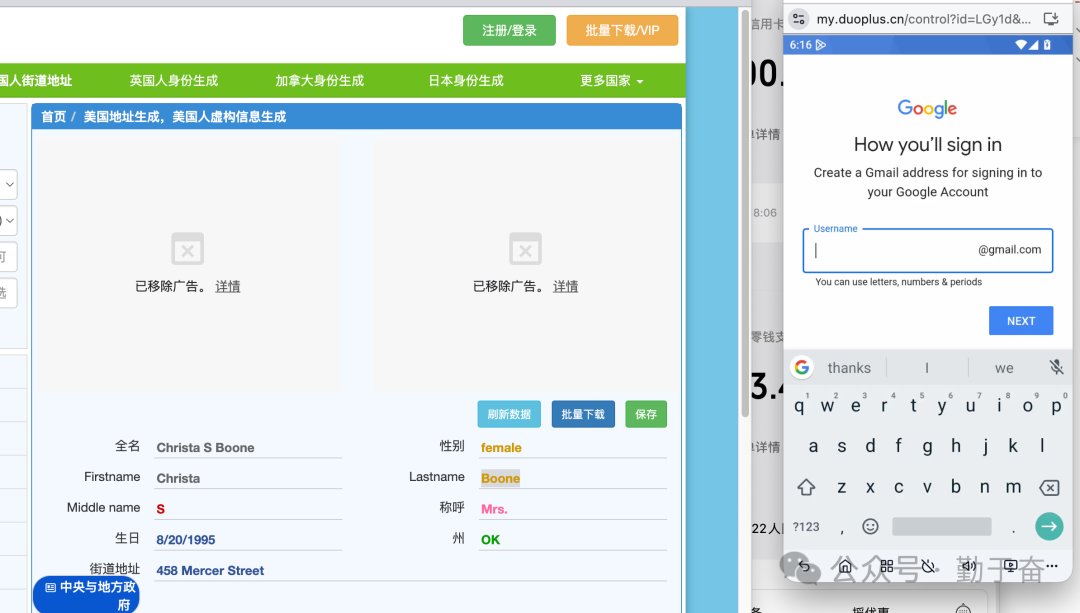Tap the m key
Viewport: 1080px width, 613px height.
pos(1013,487)
